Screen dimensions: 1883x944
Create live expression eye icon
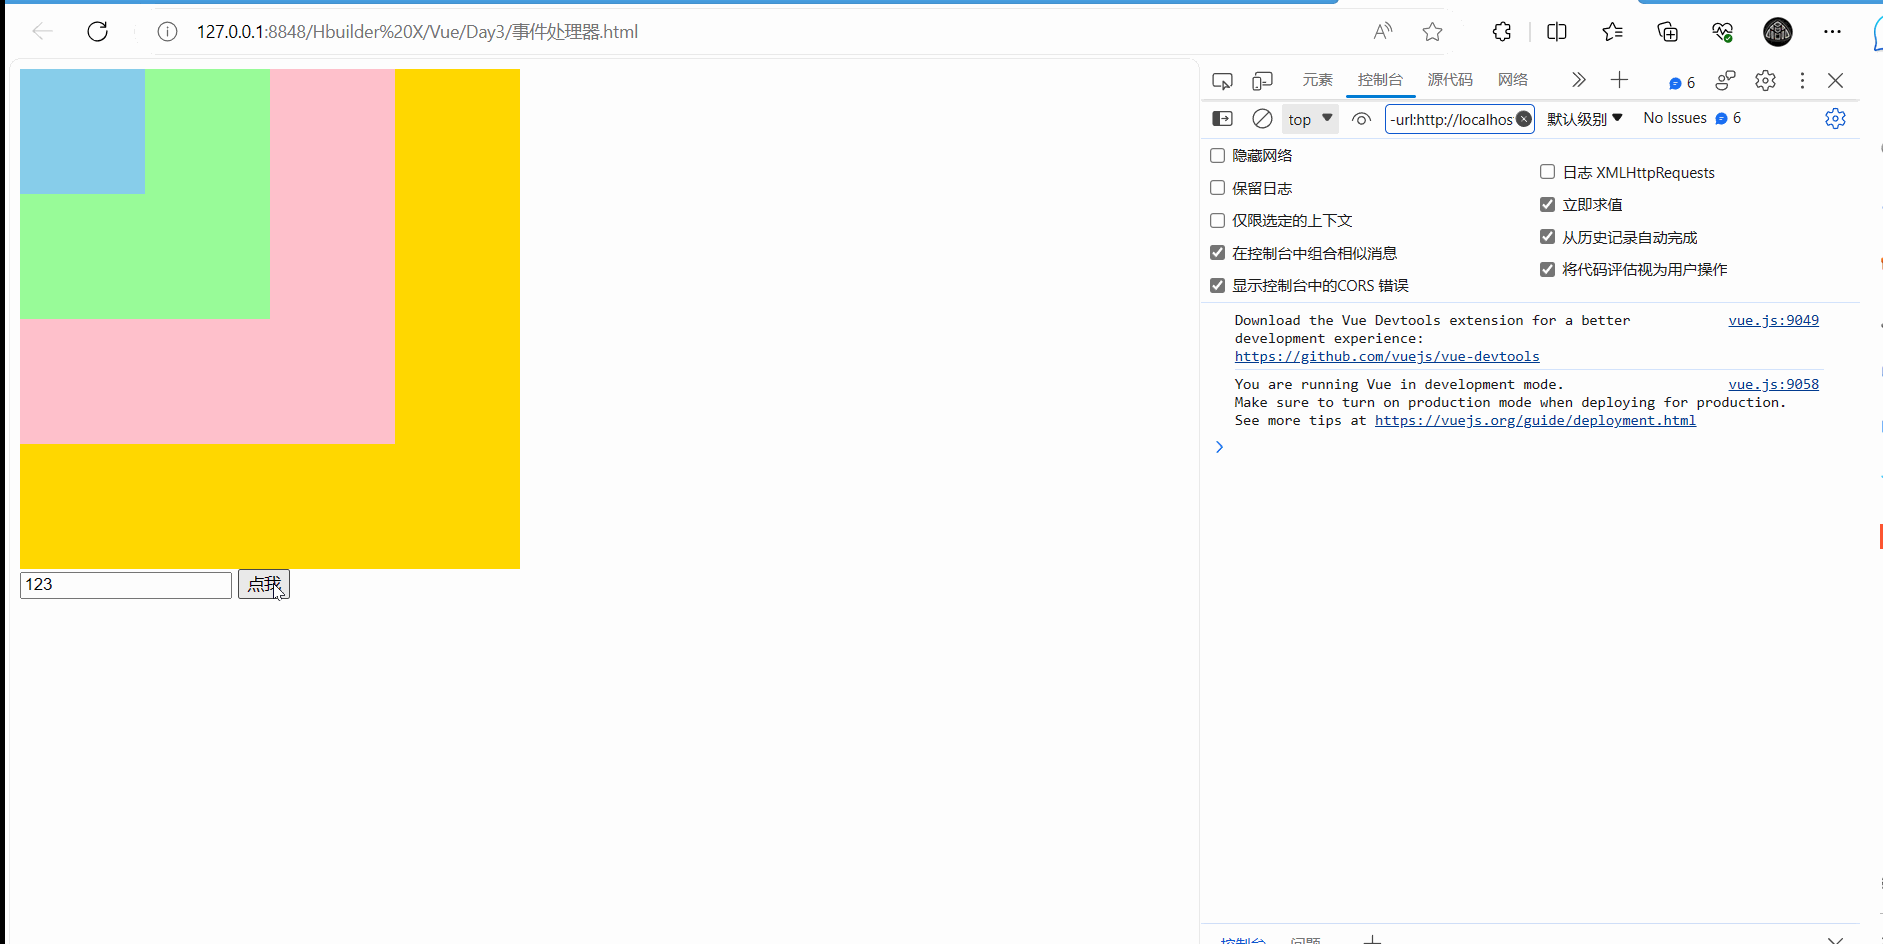[1361, 119]
